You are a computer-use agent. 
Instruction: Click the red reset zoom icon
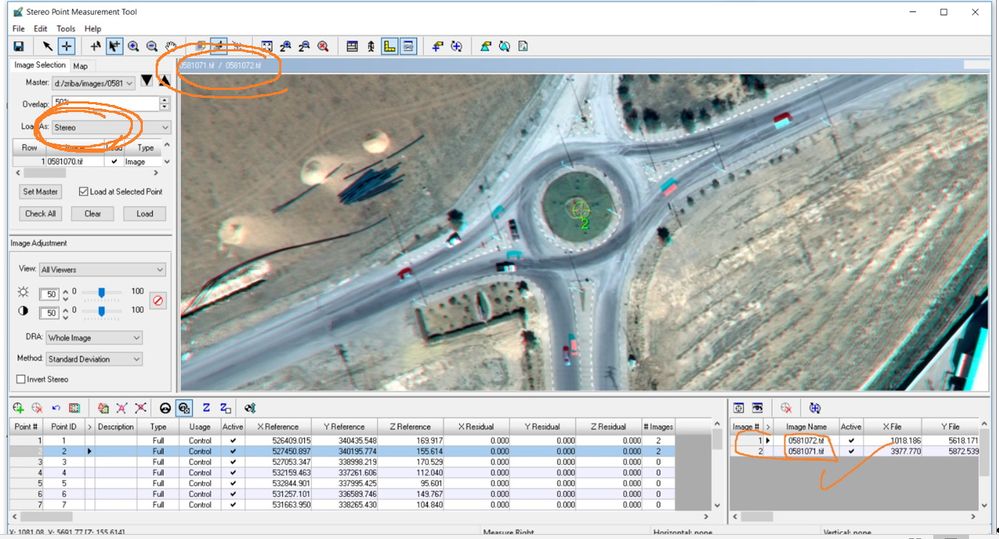click(323, 47)
